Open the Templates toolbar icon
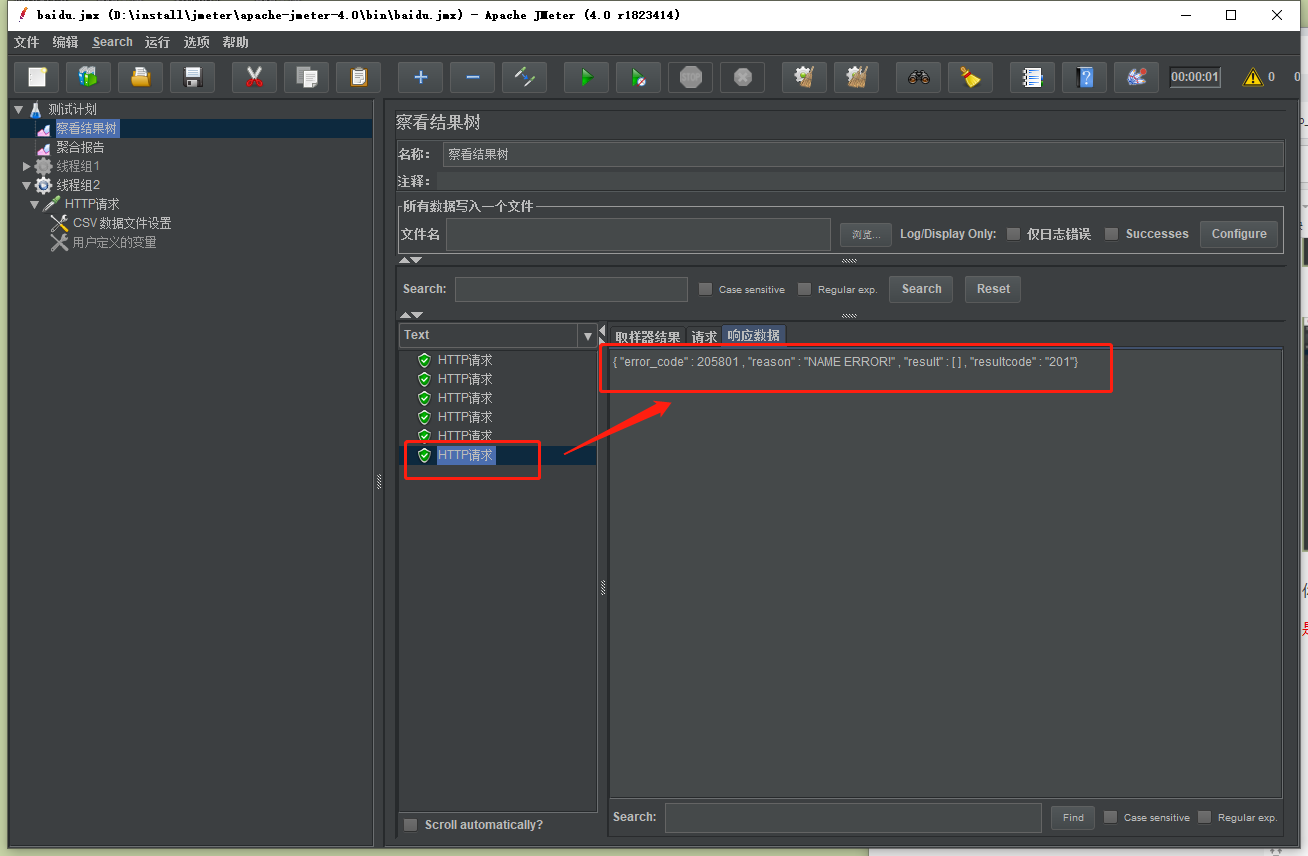1308x856 pixels. pos(89,77)
